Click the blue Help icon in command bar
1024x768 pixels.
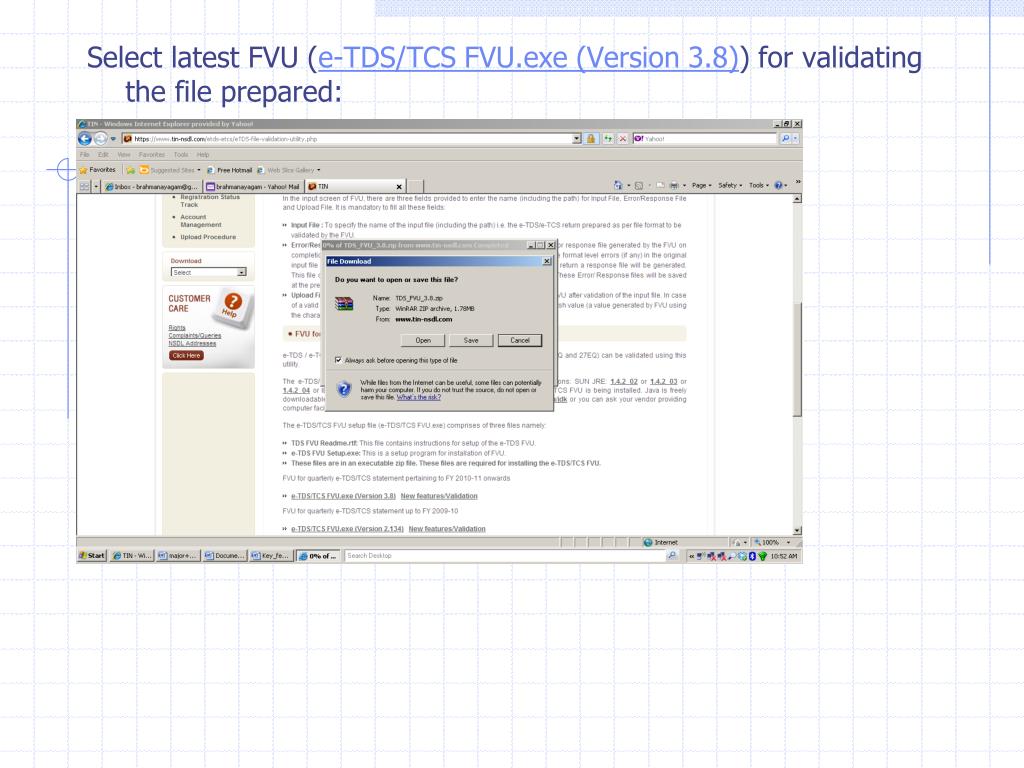(778, 185)
